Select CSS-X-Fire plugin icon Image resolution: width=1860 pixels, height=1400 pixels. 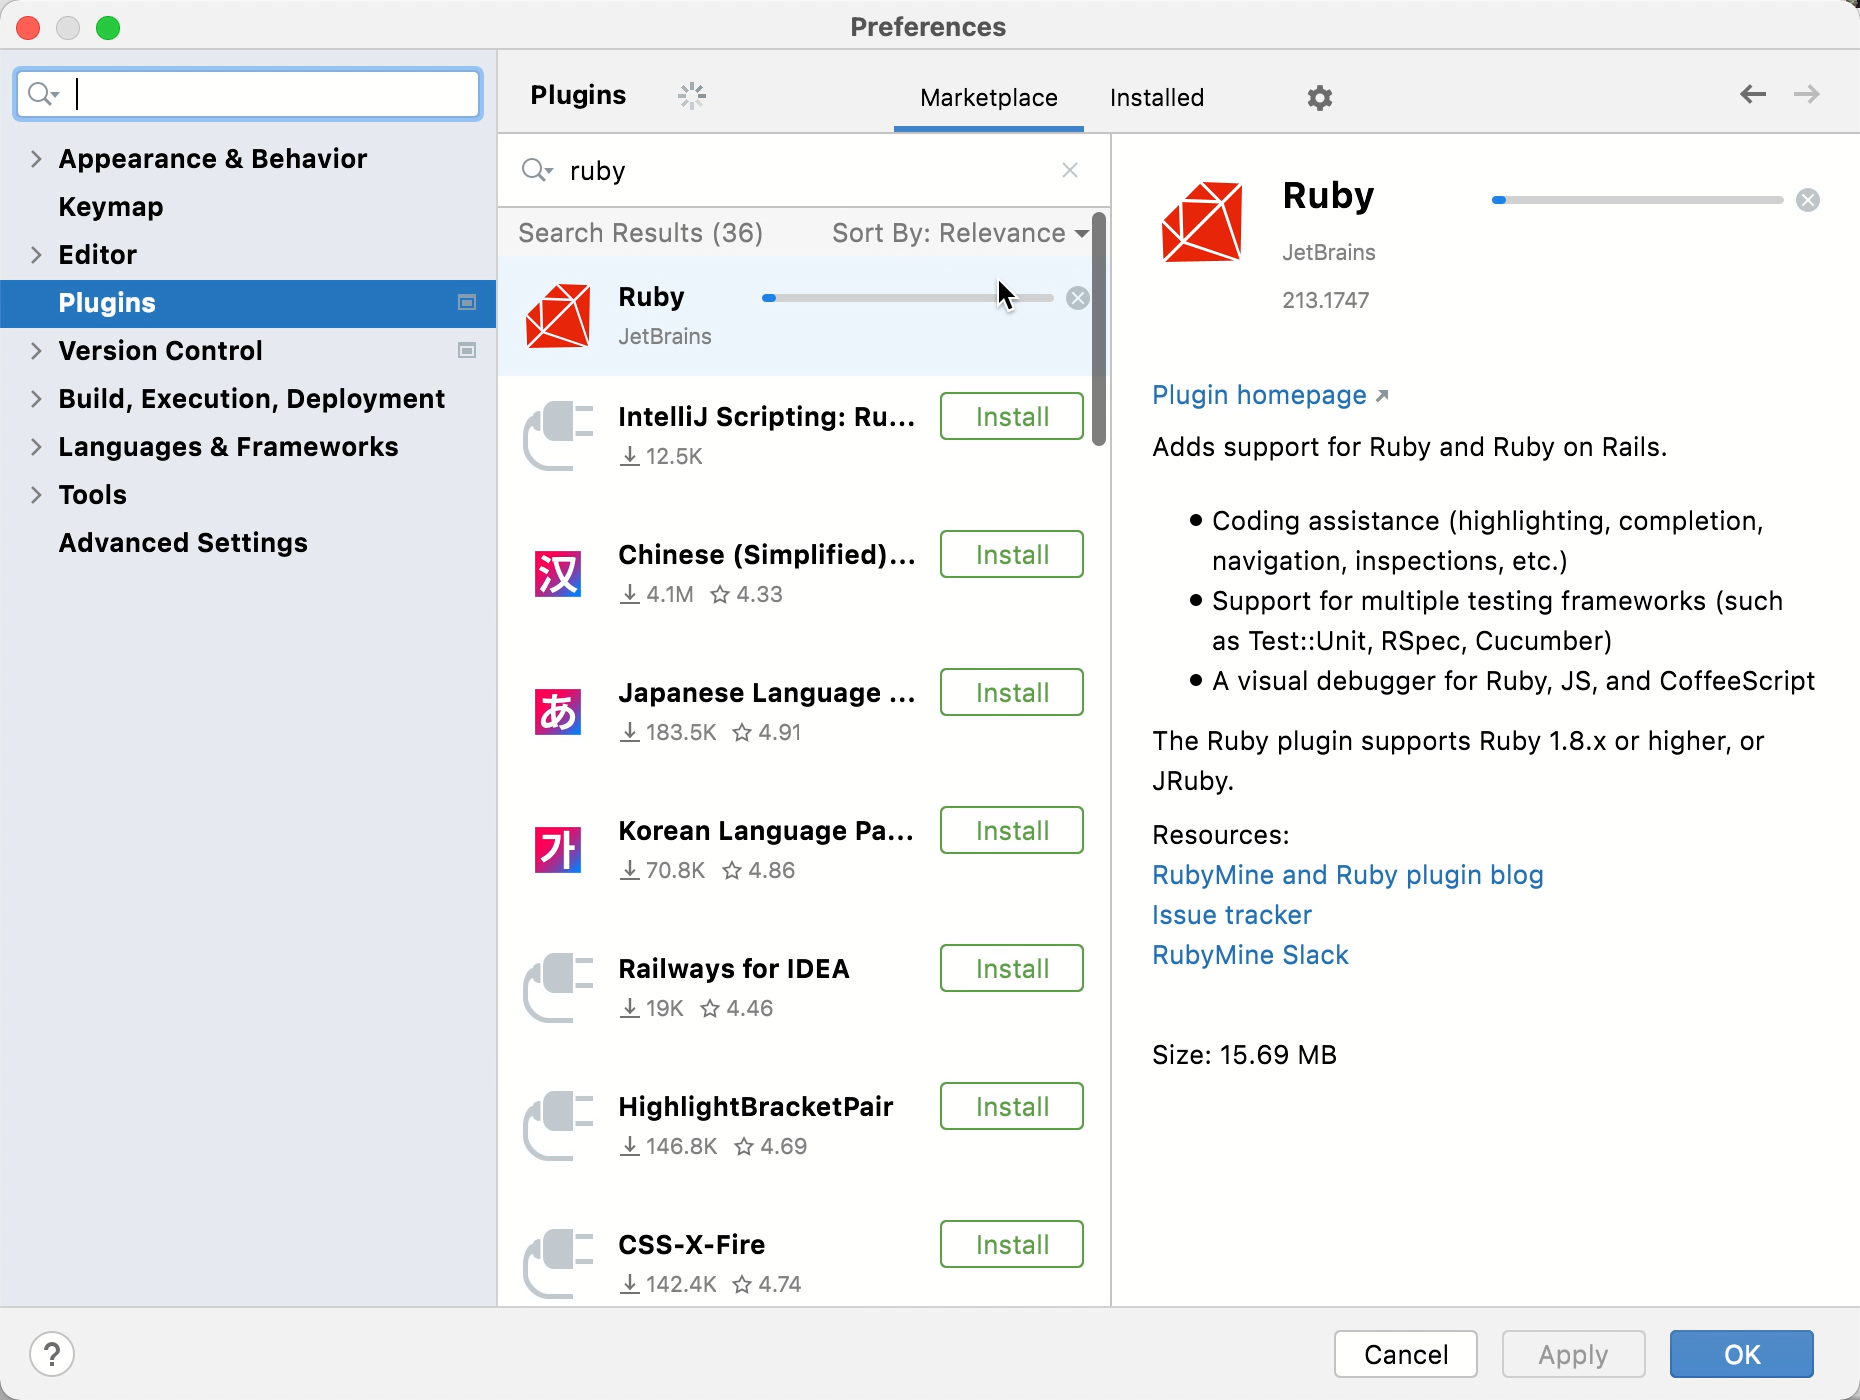click(558, 1264)
